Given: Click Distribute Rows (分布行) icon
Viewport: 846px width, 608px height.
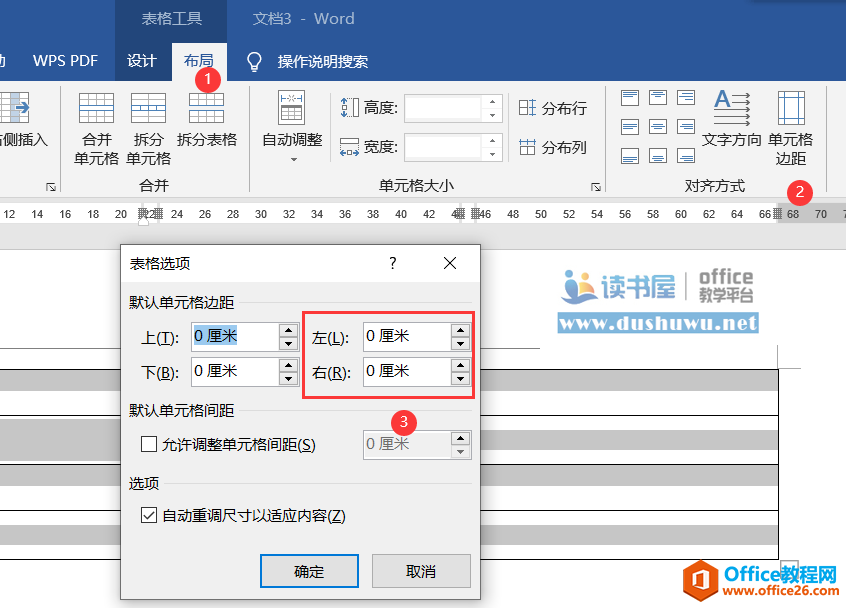Looking at the screenshot, I should [528, 108].
